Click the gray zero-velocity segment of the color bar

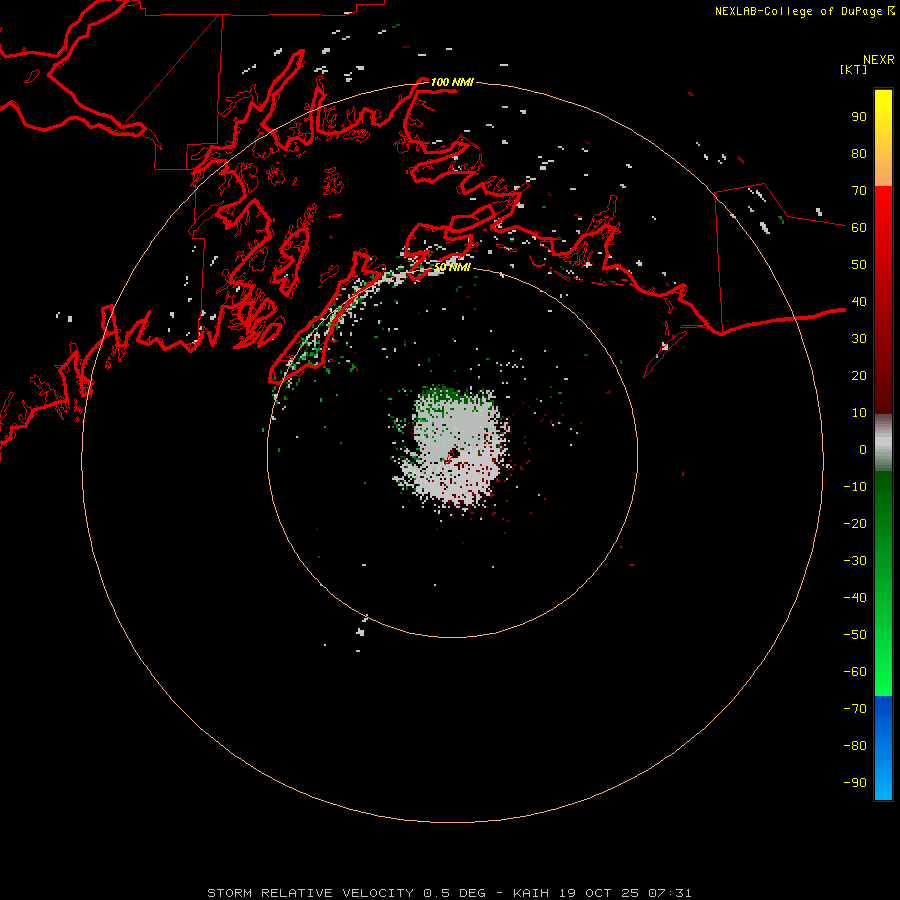pos(883,443)
